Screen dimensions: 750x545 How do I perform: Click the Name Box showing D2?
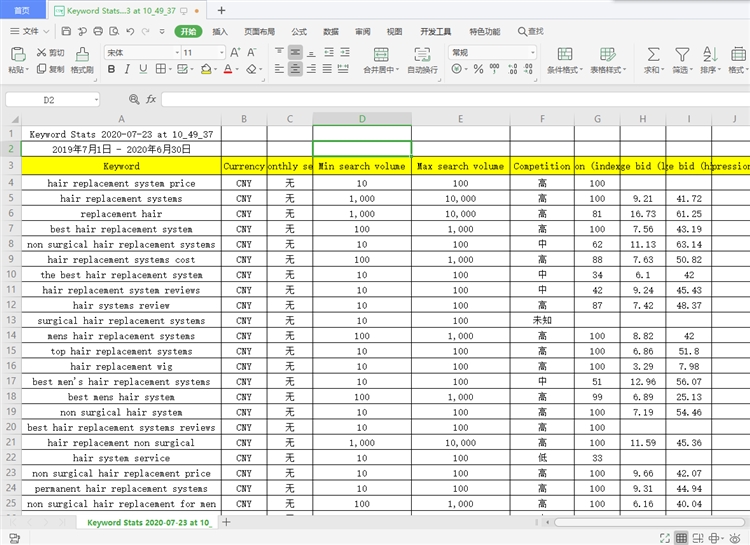(x=50, y=100)
